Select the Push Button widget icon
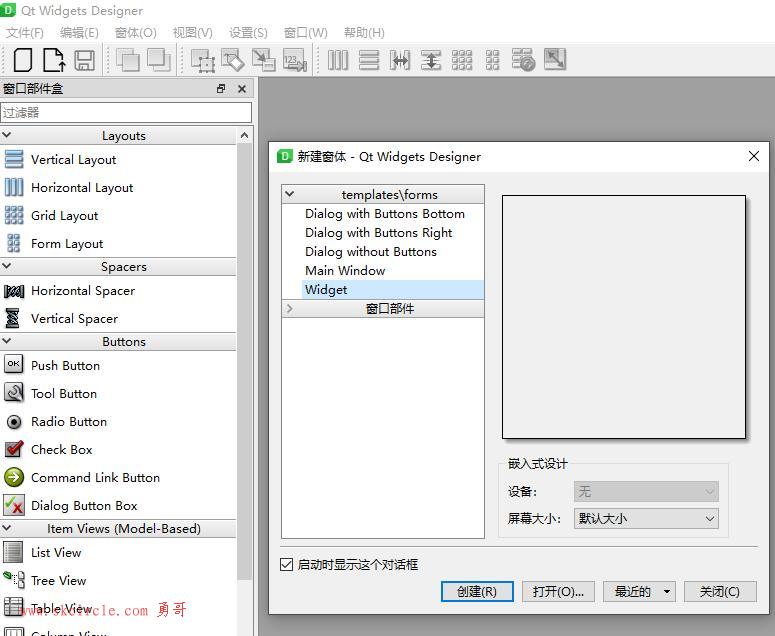 pyautogui.click(x=14, y=365)
